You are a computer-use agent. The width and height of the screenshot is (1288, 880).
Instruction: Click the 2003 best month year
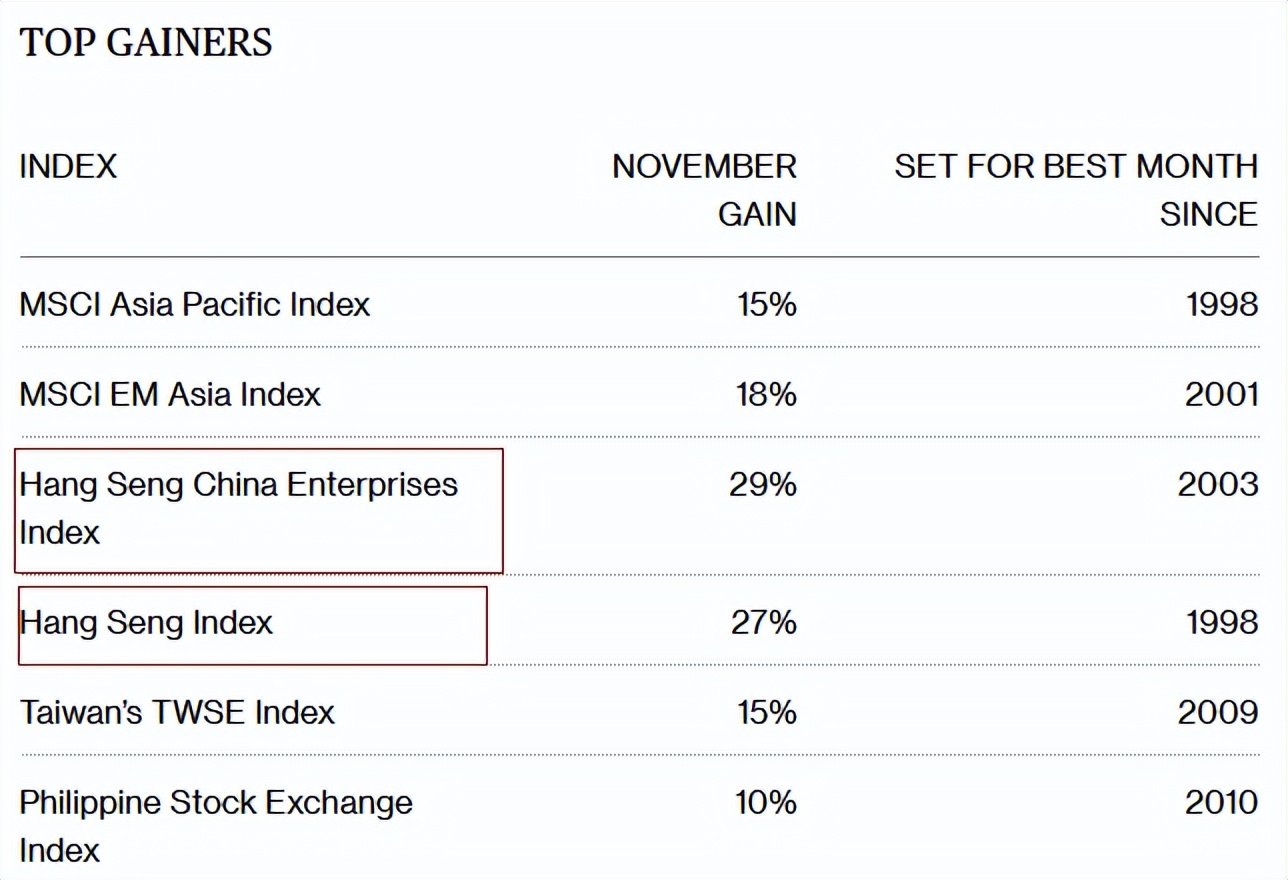pos(1218,484)
